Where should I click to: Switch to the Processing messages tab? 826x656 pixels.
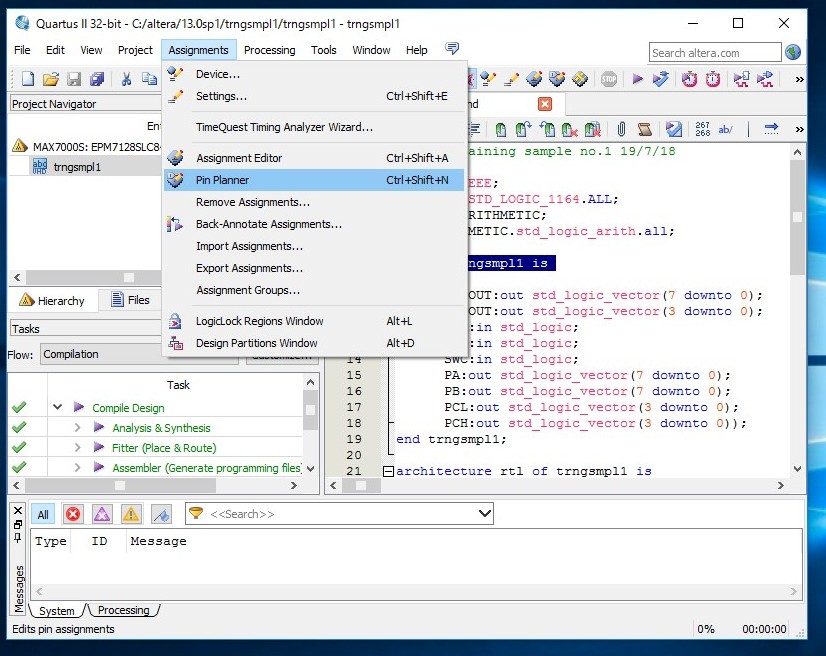[x=123, y=610]
